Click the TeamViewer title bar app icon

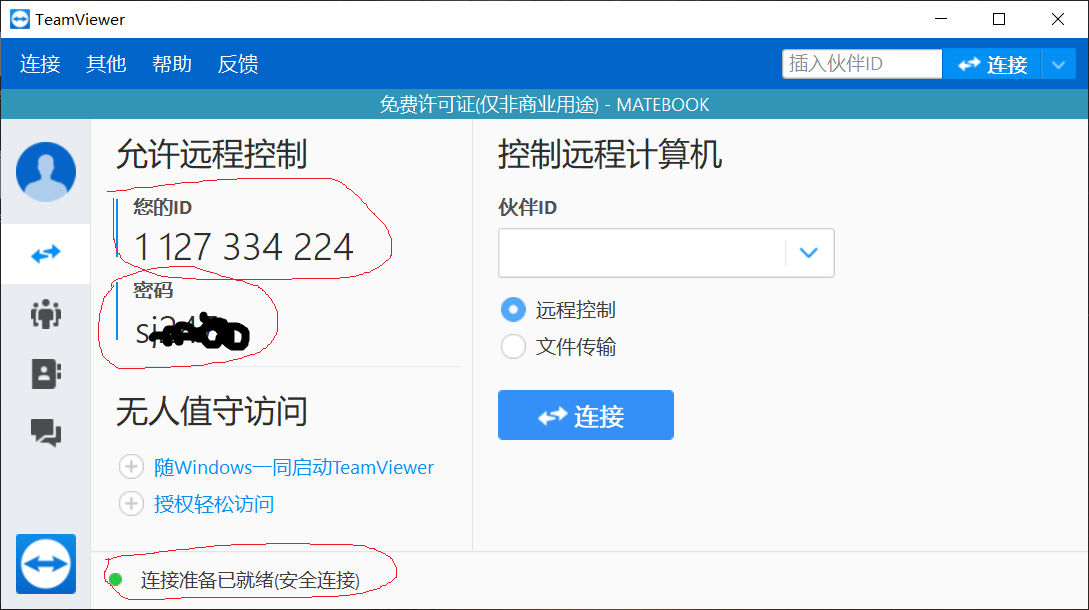(19, 19)
